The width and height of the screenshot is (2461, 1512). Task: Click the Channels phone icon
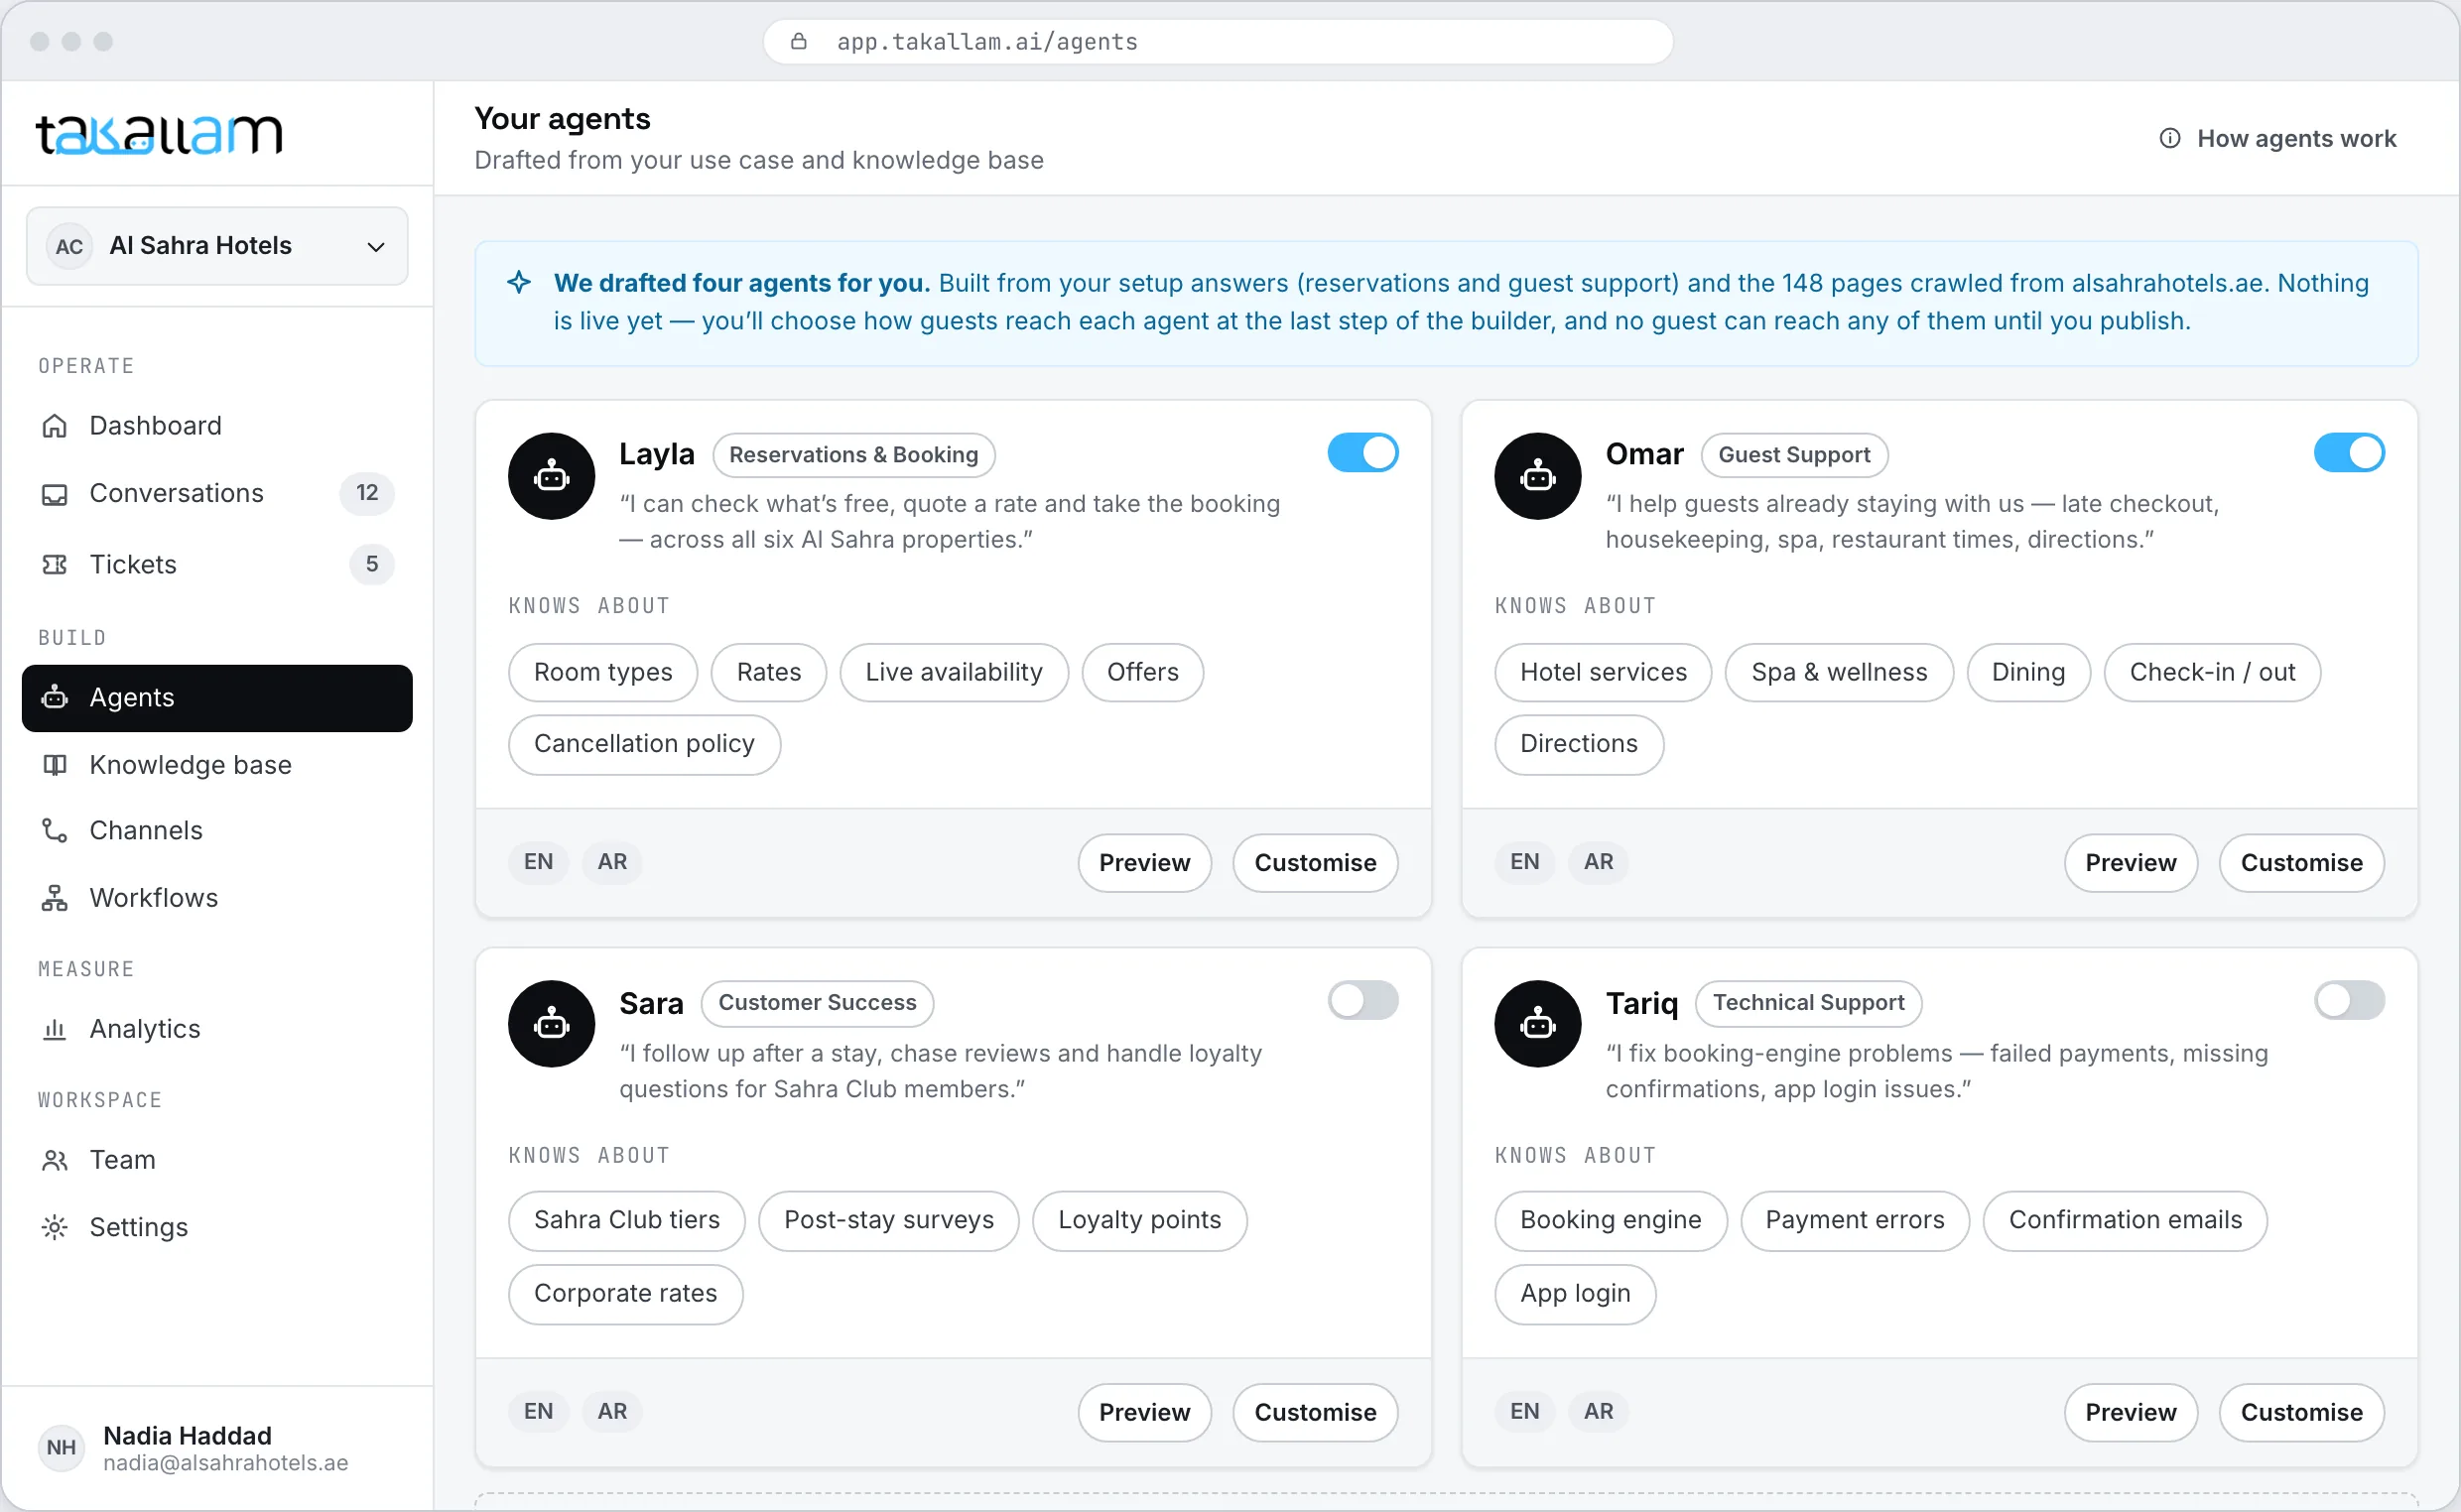click(55, 831)
